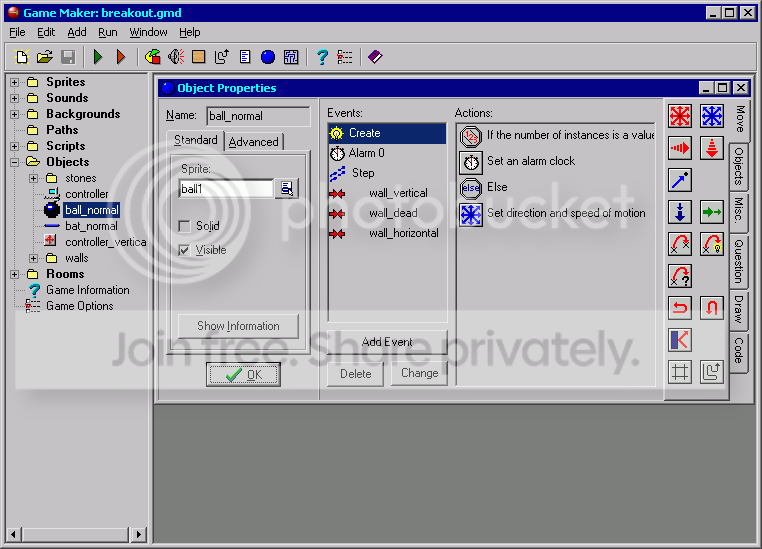Add a background using toolbar icon
Screen dimensions: 762x549
click(198, 57)
